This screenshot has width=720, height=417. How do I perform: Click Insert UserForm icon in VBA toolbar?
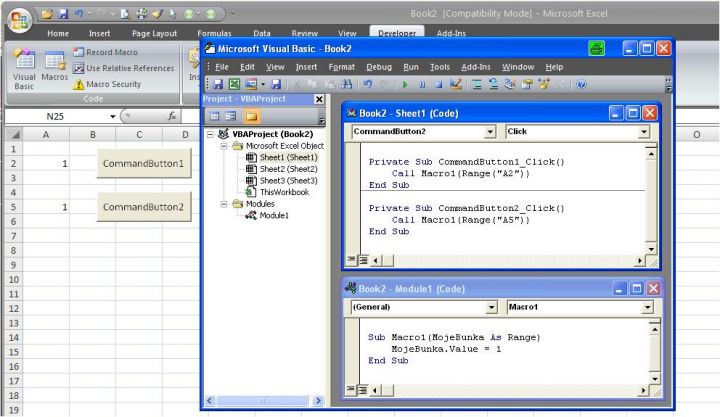pos(251,84)
